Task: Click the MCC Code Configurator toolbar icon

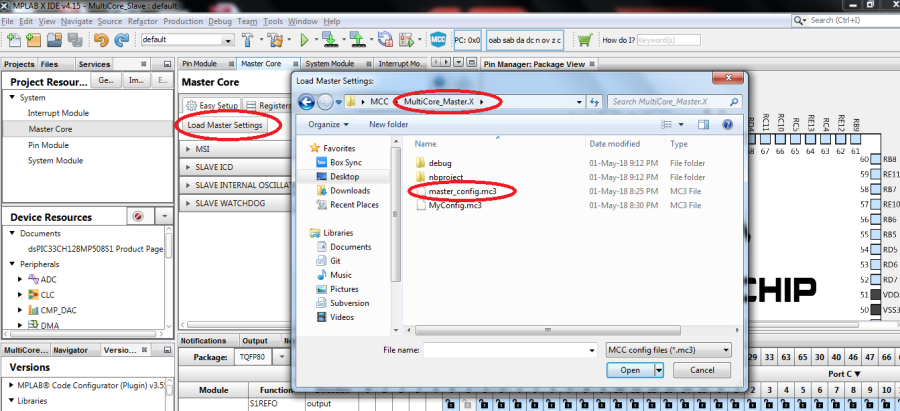Action: tap(438, 40)
